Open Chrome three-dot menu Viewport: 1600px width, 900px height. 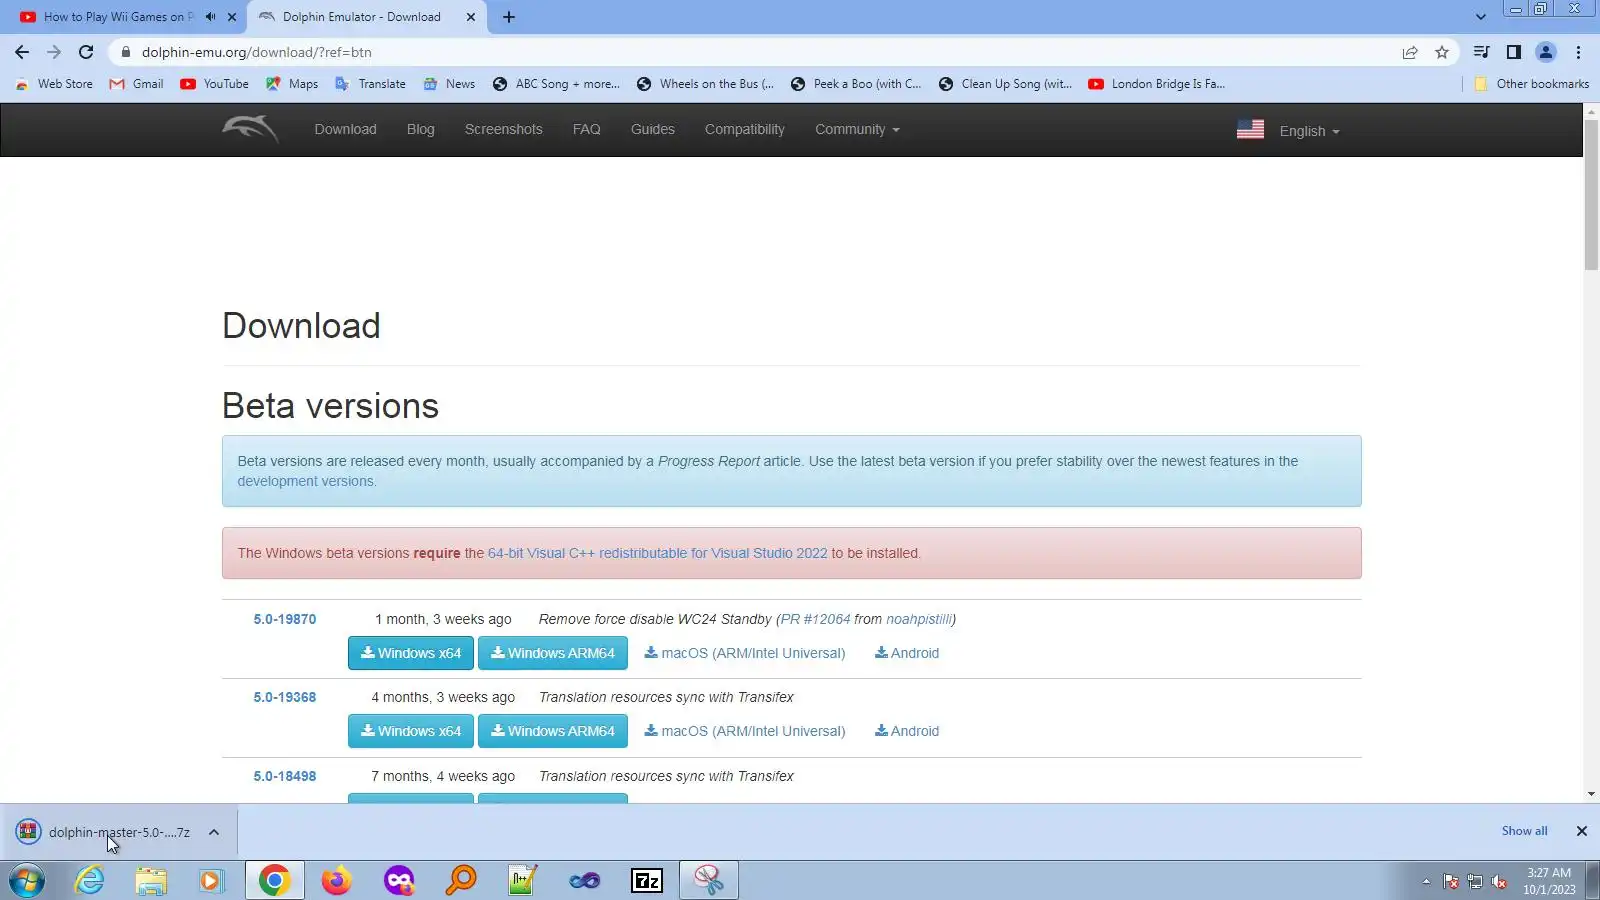[x=1579, y=52]
